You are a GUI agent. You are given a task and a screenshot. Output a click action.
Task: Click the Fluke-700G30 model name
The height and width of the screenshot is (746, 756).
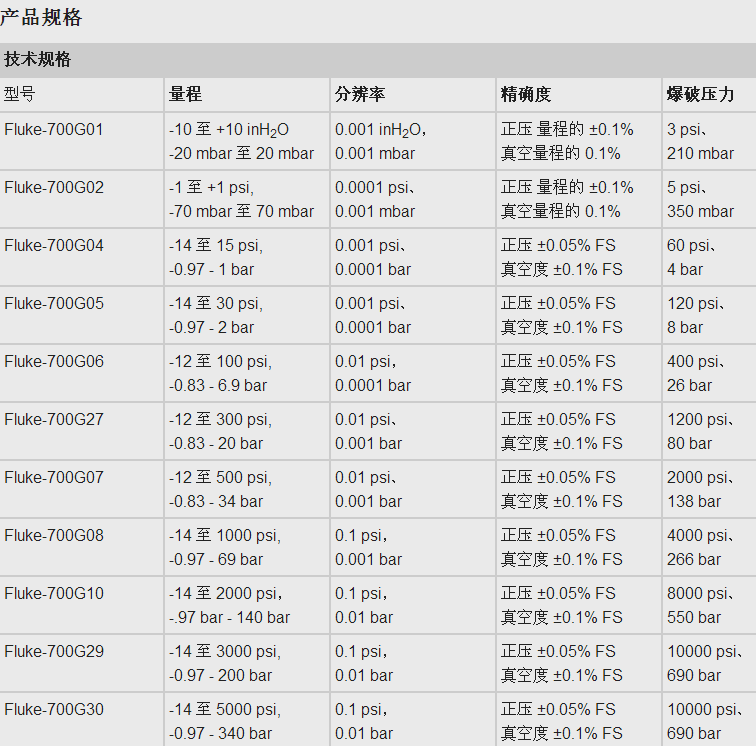pos(54,709)
